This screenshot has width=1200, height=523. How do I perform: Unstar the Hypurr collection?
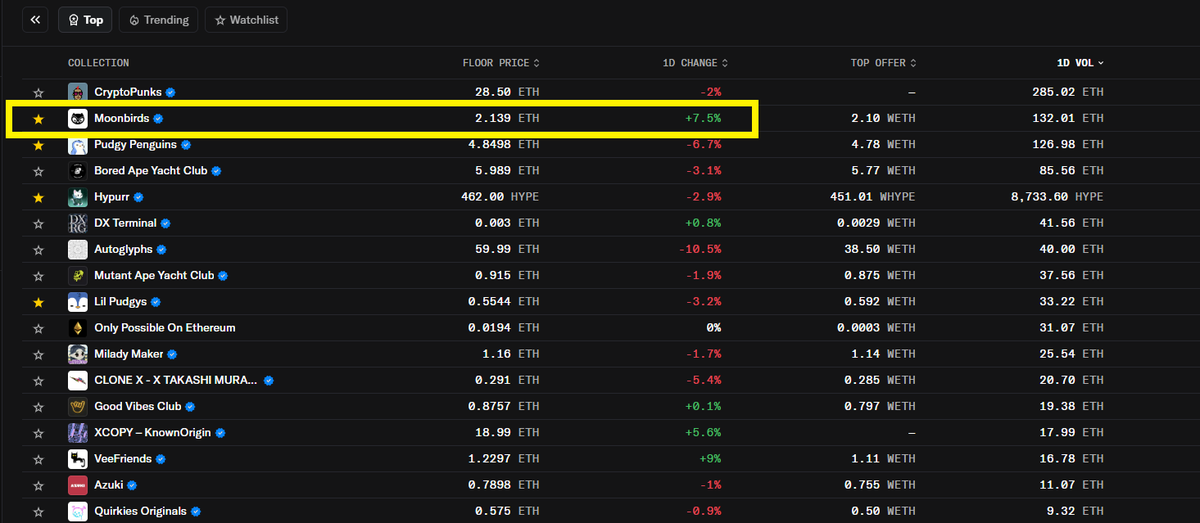[39, 197]
